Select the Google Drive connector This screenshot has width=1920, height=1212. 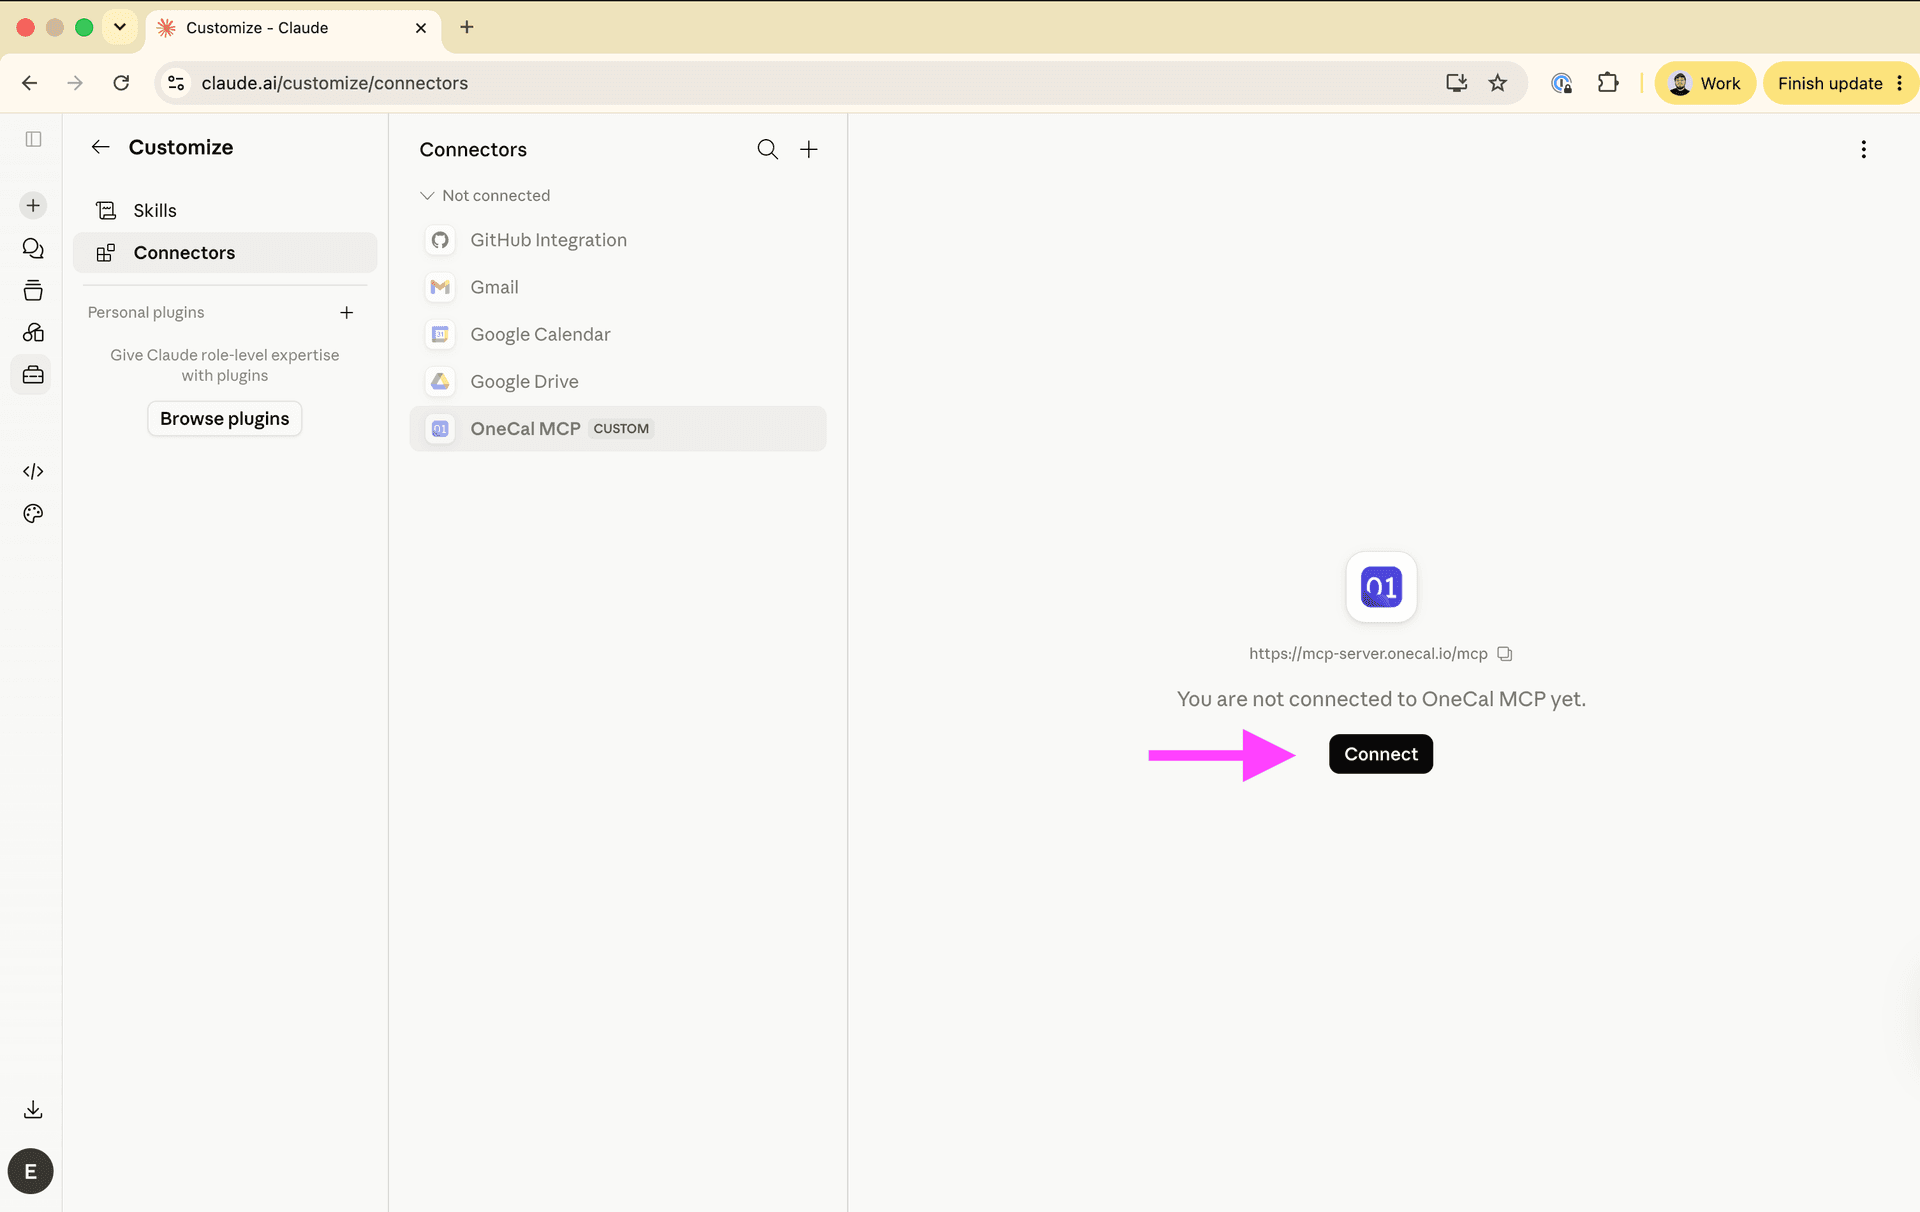618,381
